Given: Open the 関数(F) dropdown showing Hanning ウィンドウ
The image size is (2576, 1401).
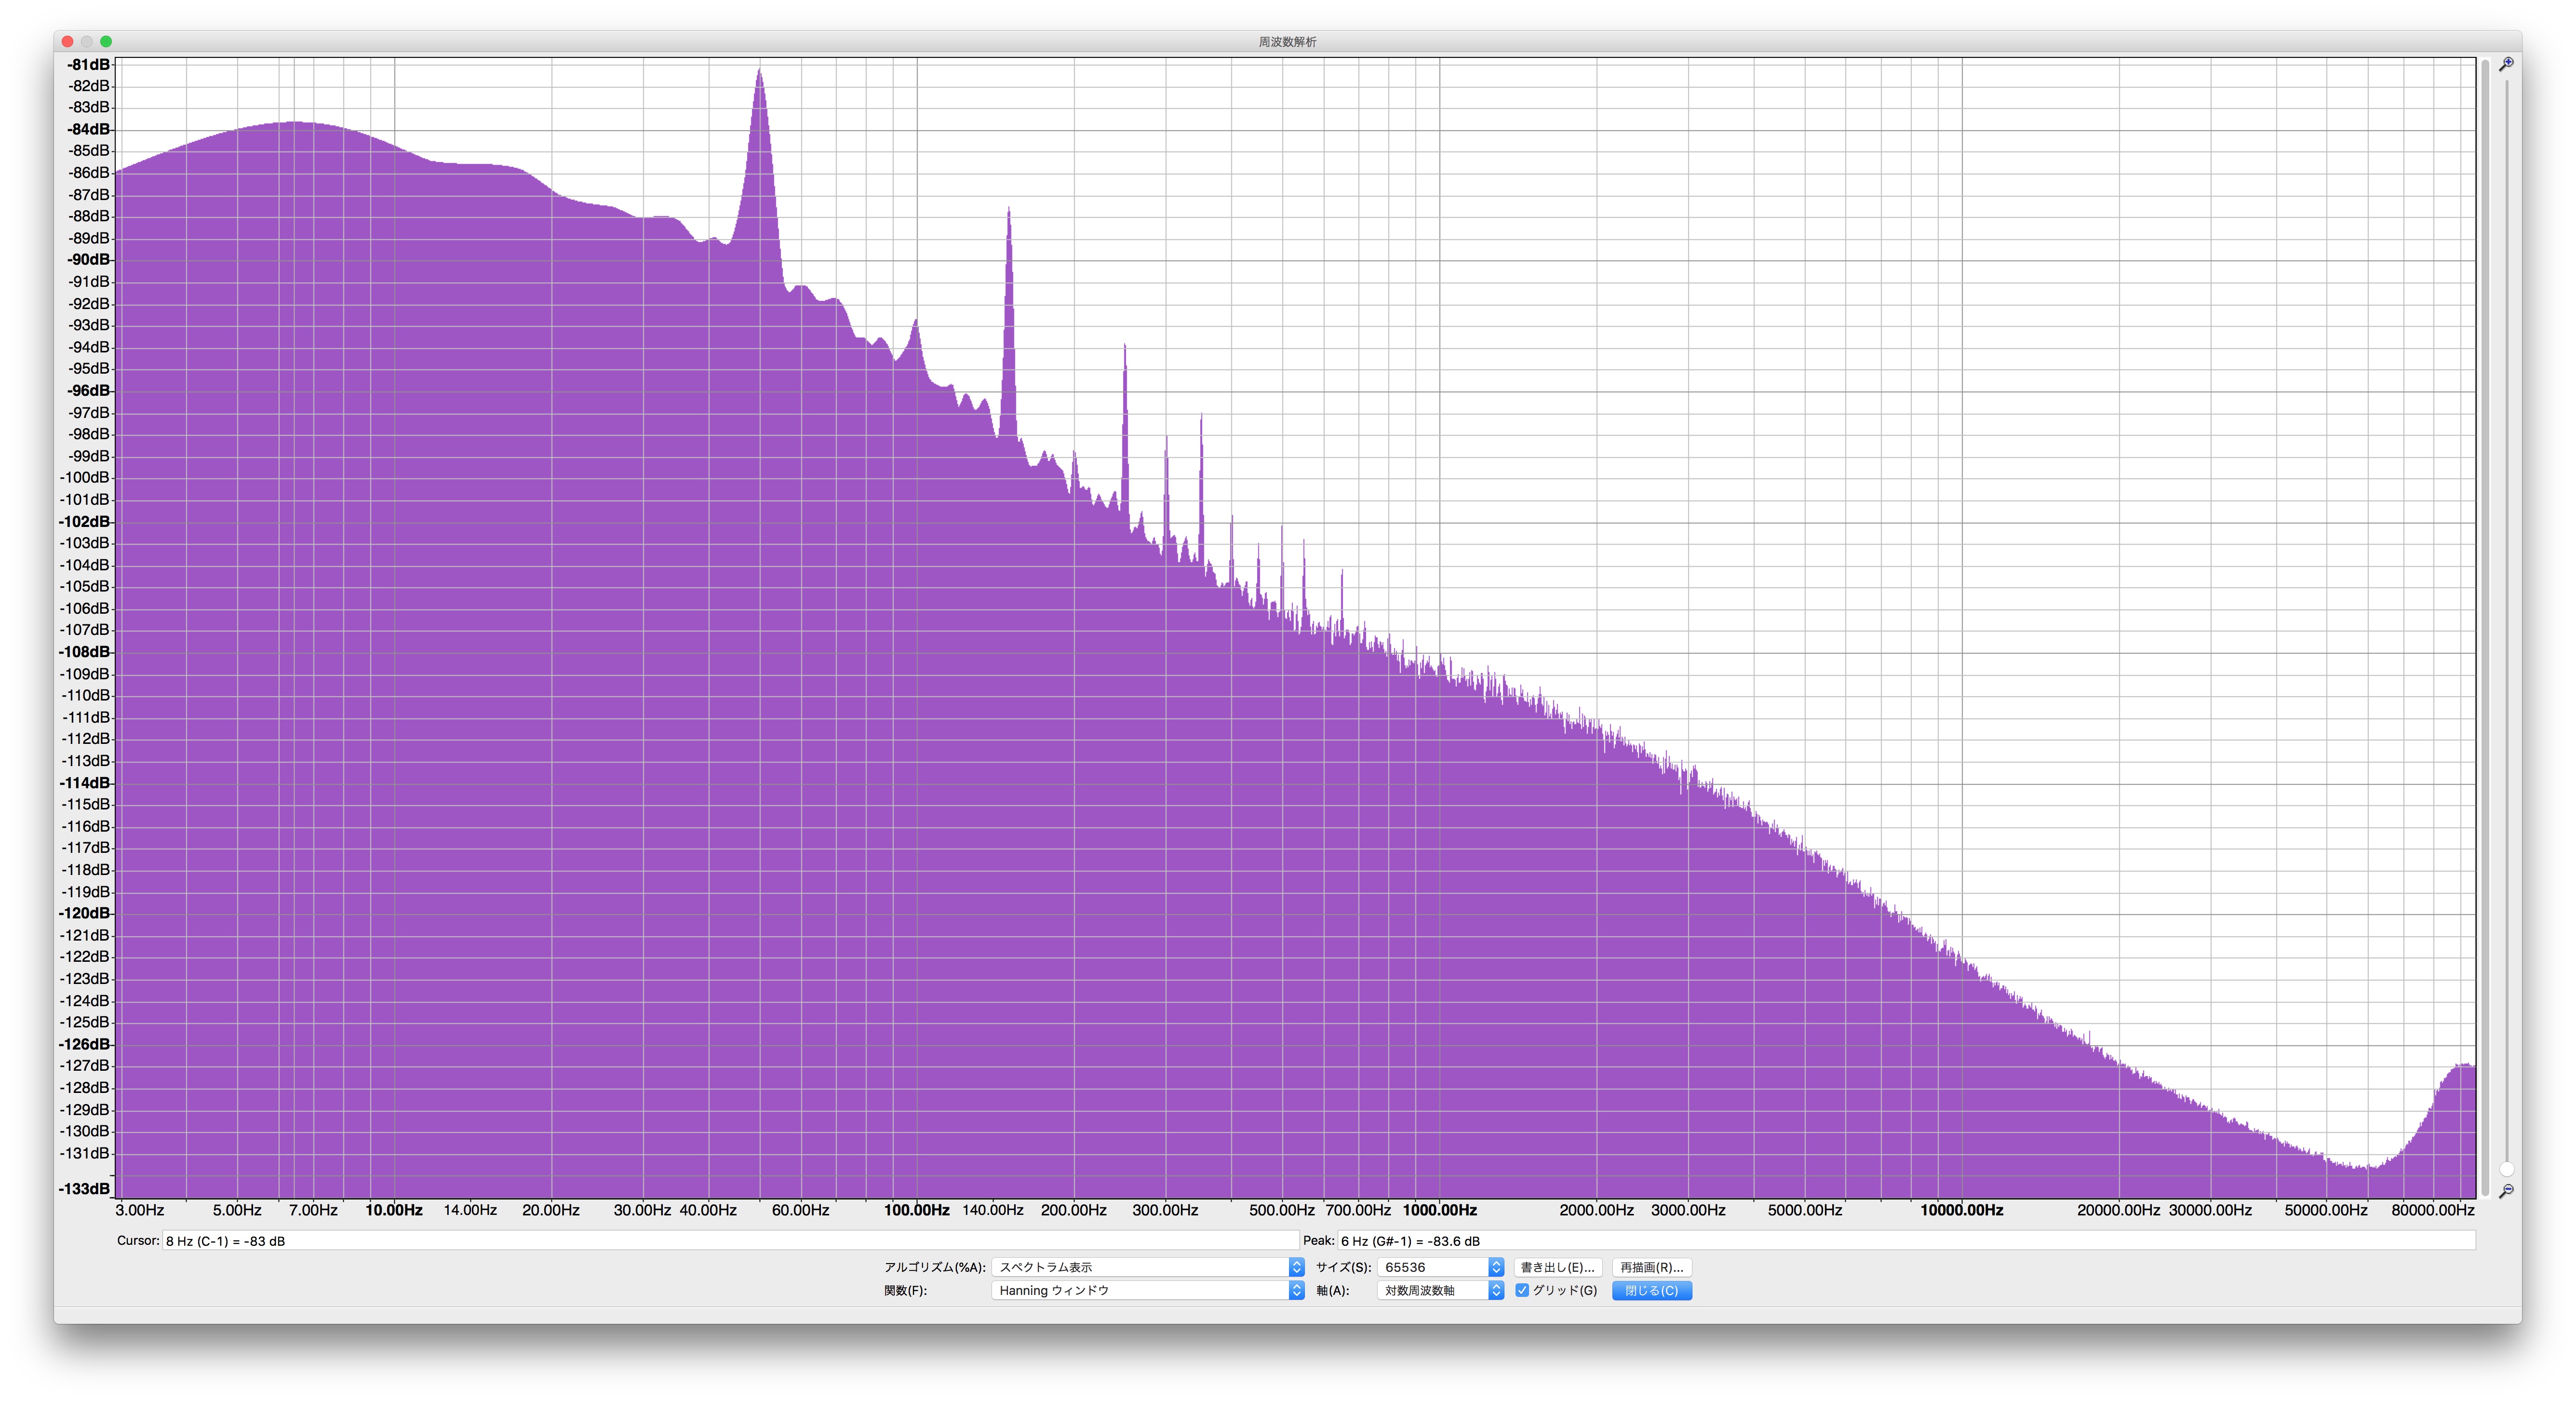Looking at the screenshot, I should coord(1148,1290).
